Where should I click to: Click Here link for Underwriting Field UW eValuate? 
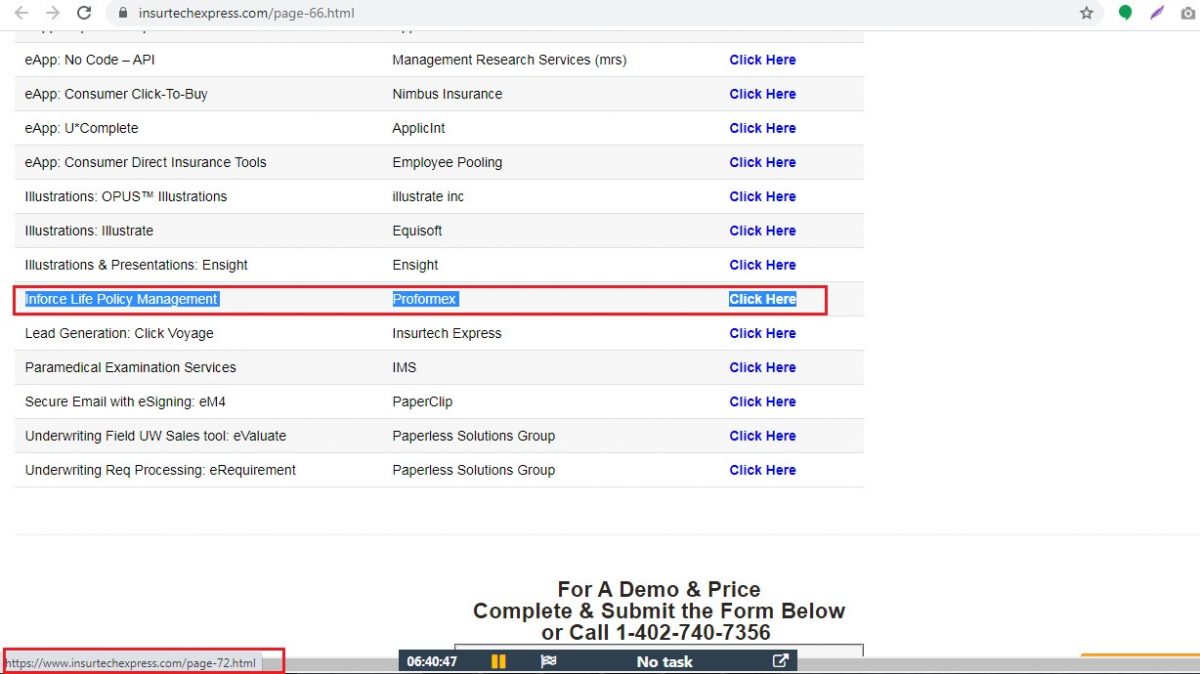762,436
